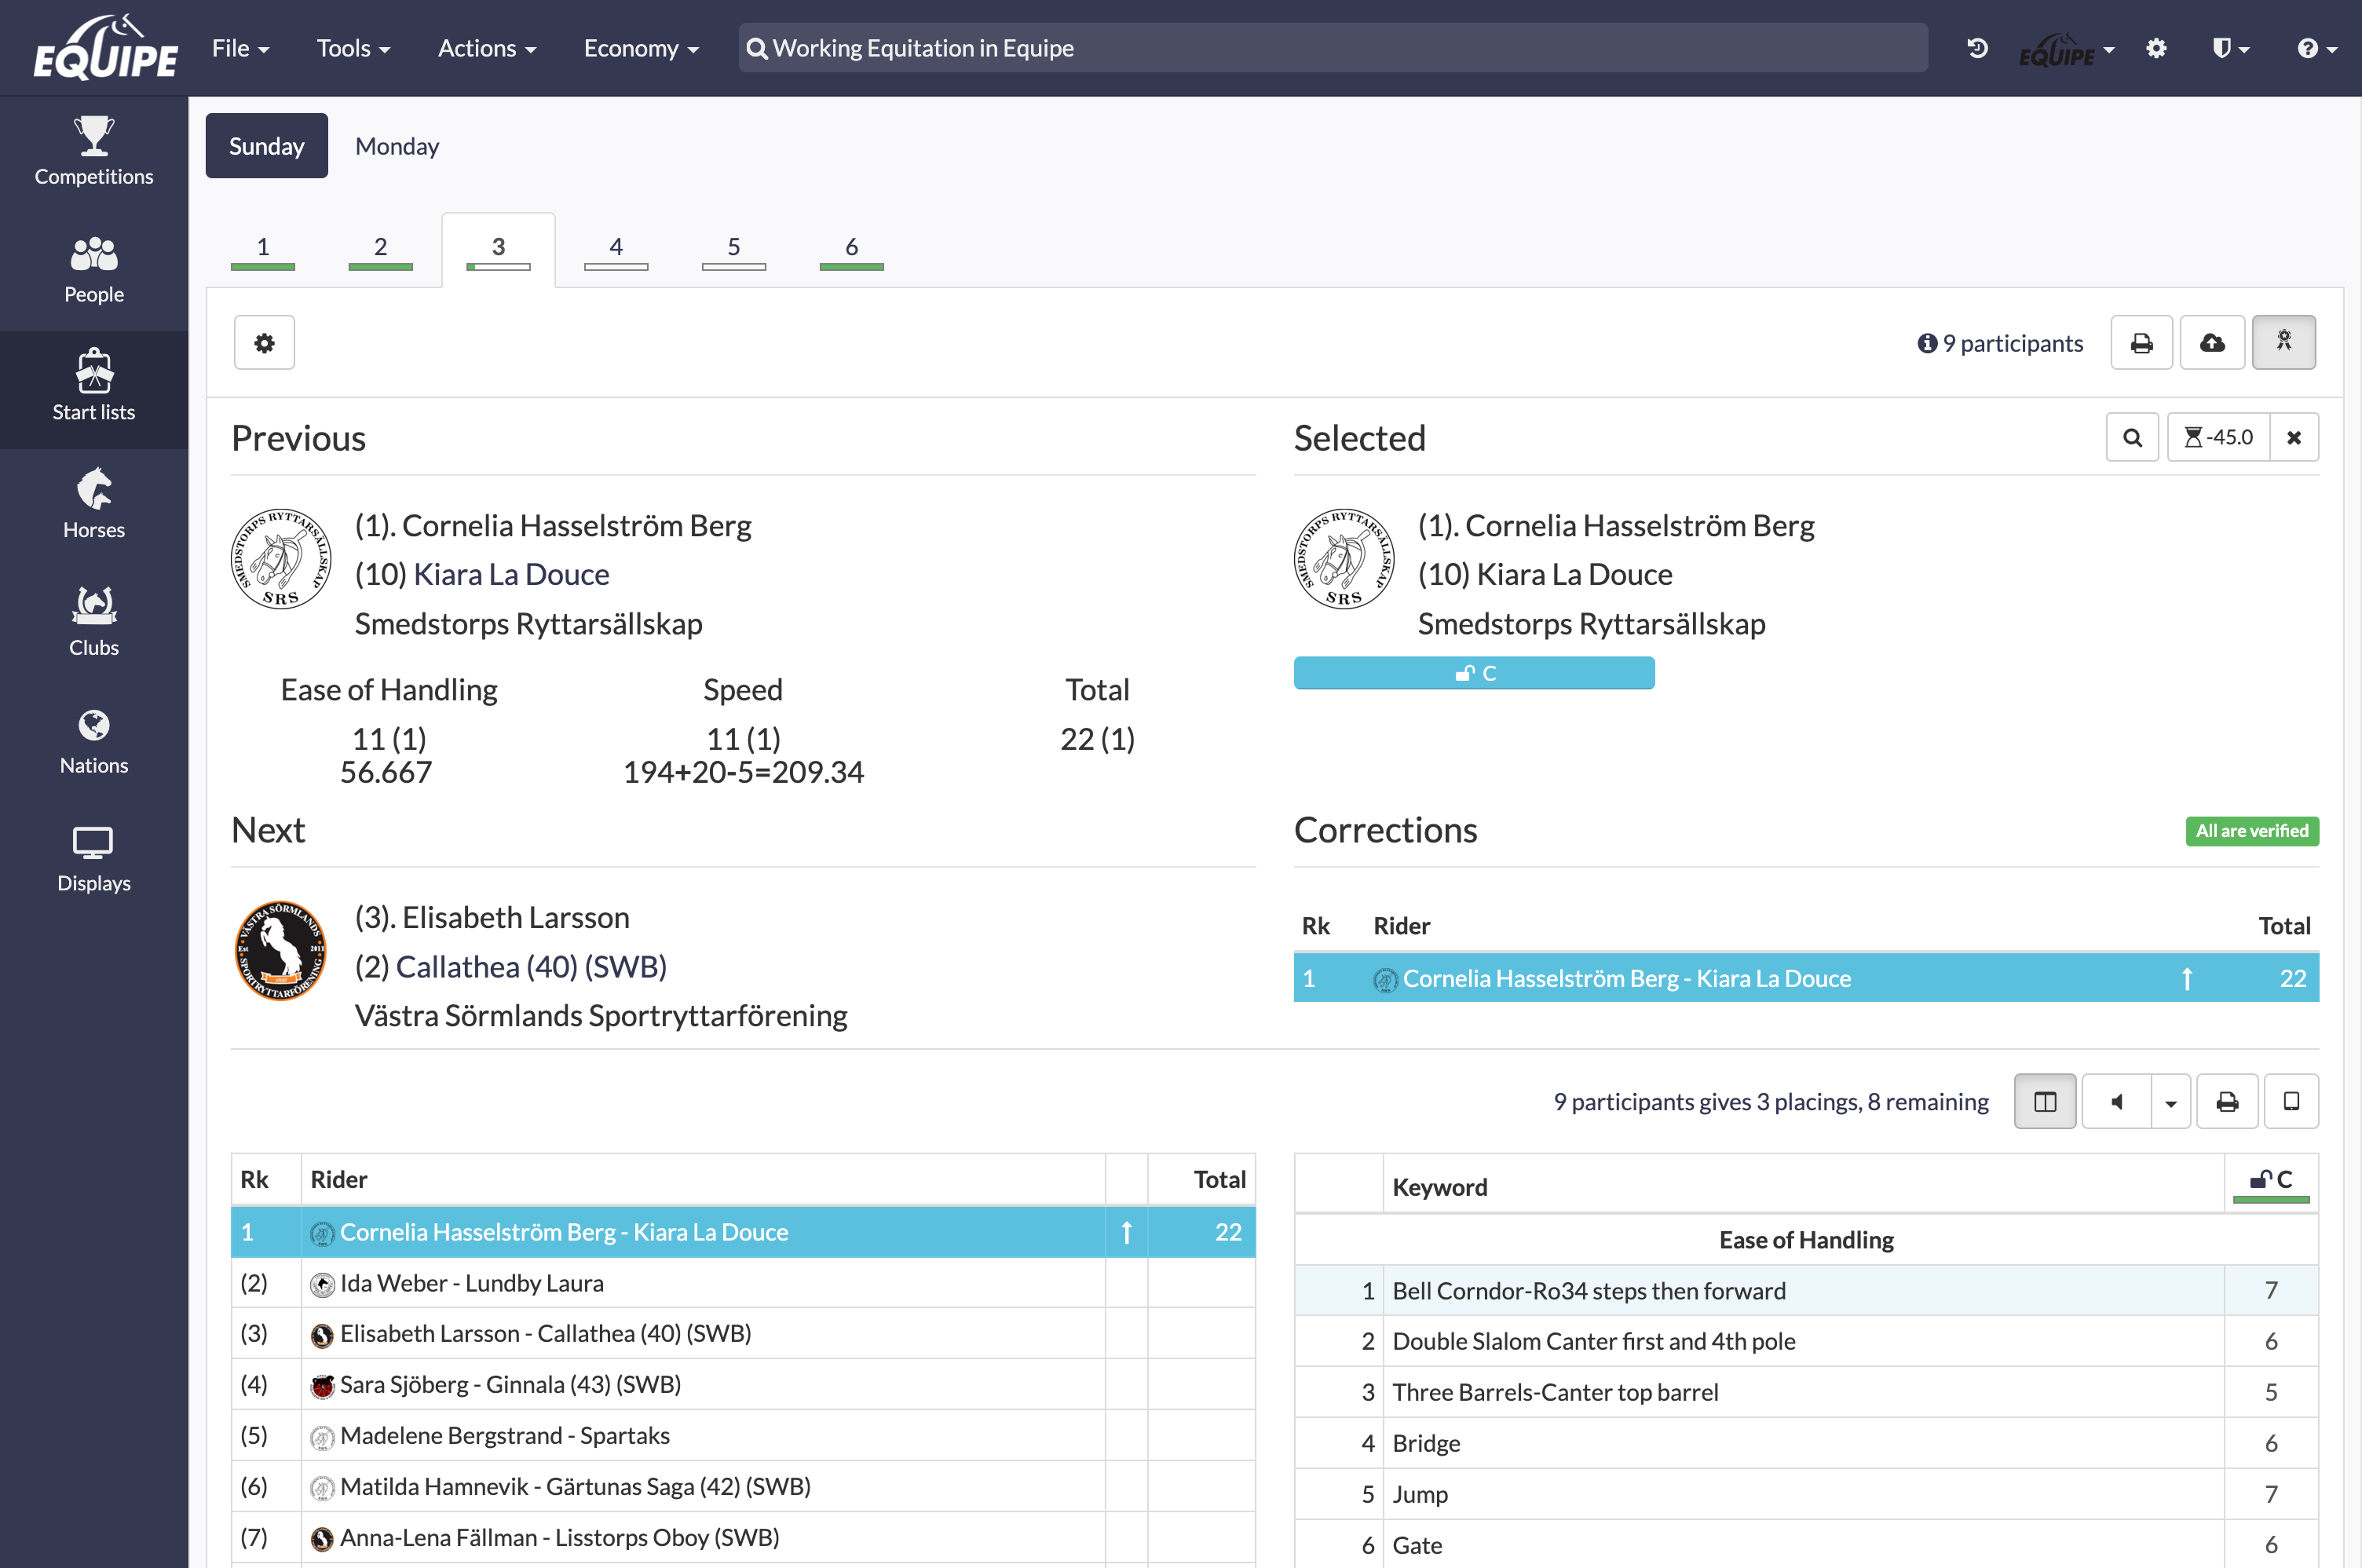2362x1568 pixels.
Task: Open the competition settings gear button
Action: tap(264, 343)
